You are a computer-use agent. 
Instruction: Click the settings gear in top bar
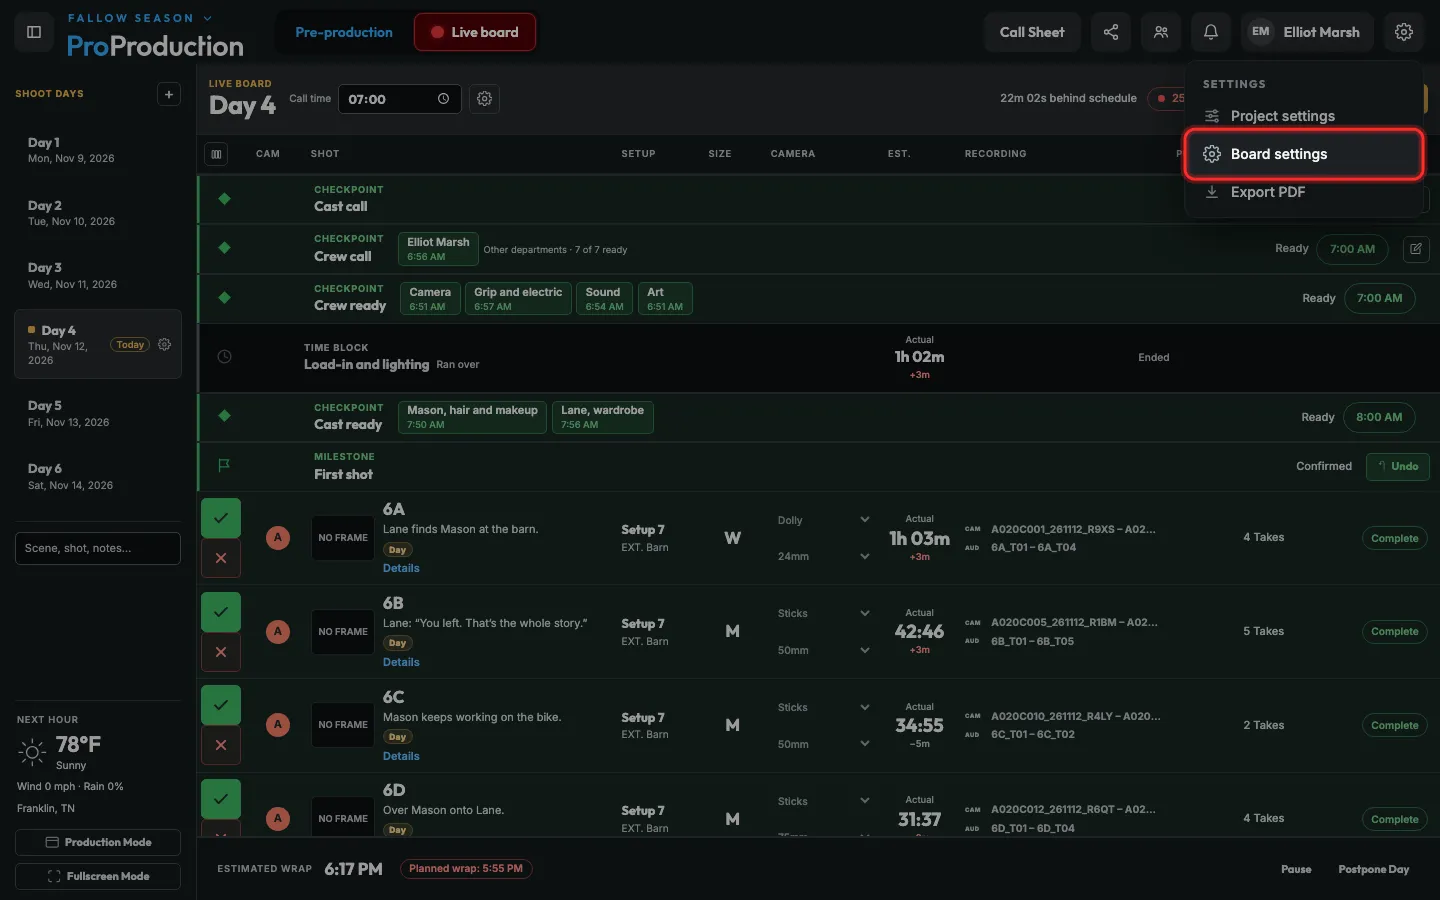[x=1404, y=32]
